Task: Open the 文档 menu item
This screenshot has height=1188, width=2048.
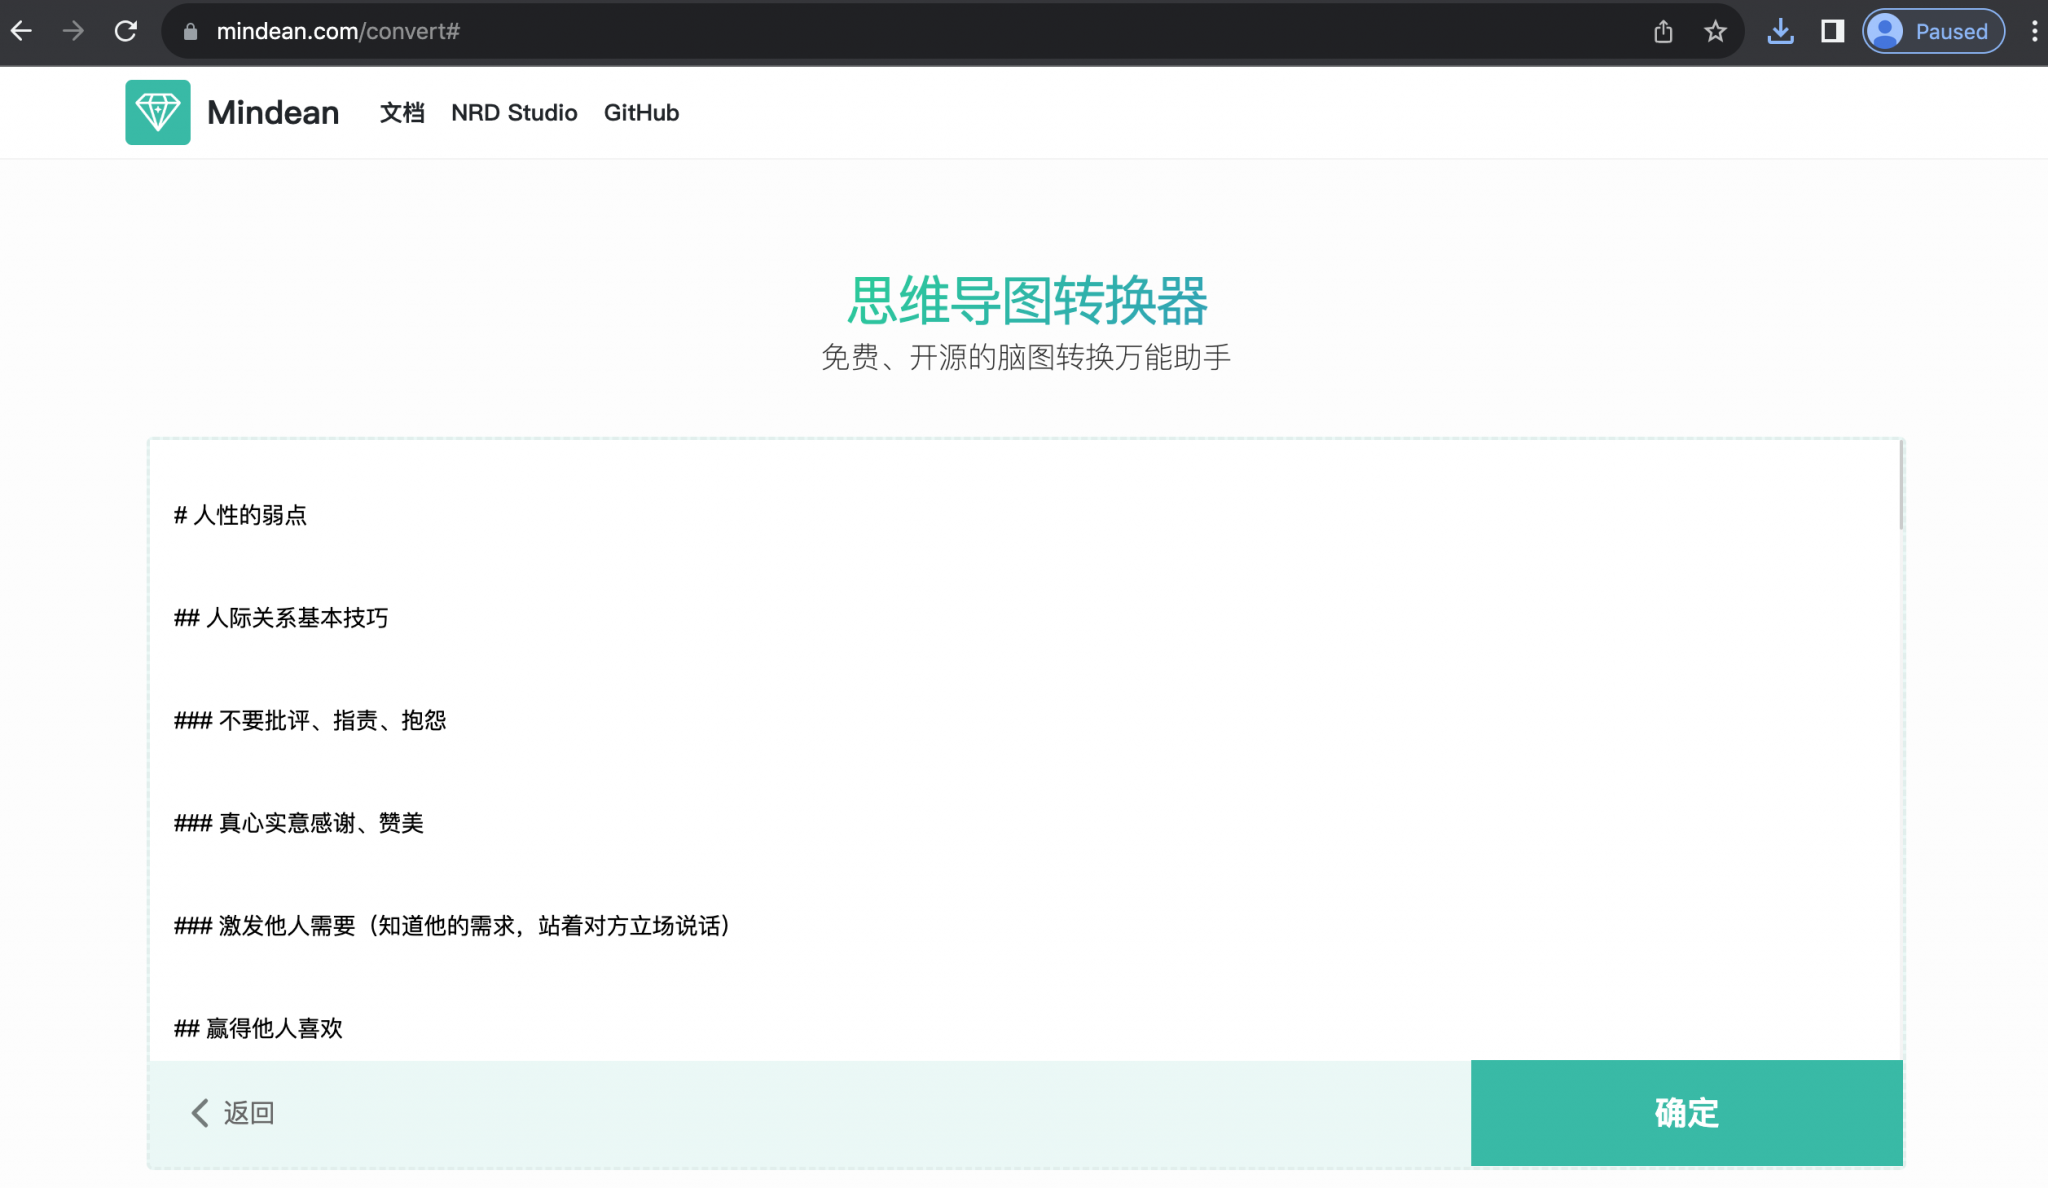Action: coord(402,112)
